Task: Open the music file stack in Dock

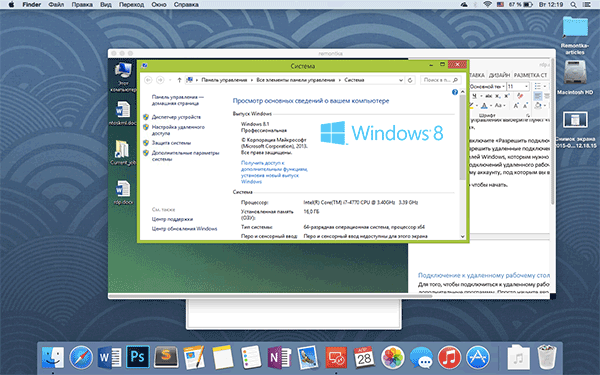Action: [518, 357]
